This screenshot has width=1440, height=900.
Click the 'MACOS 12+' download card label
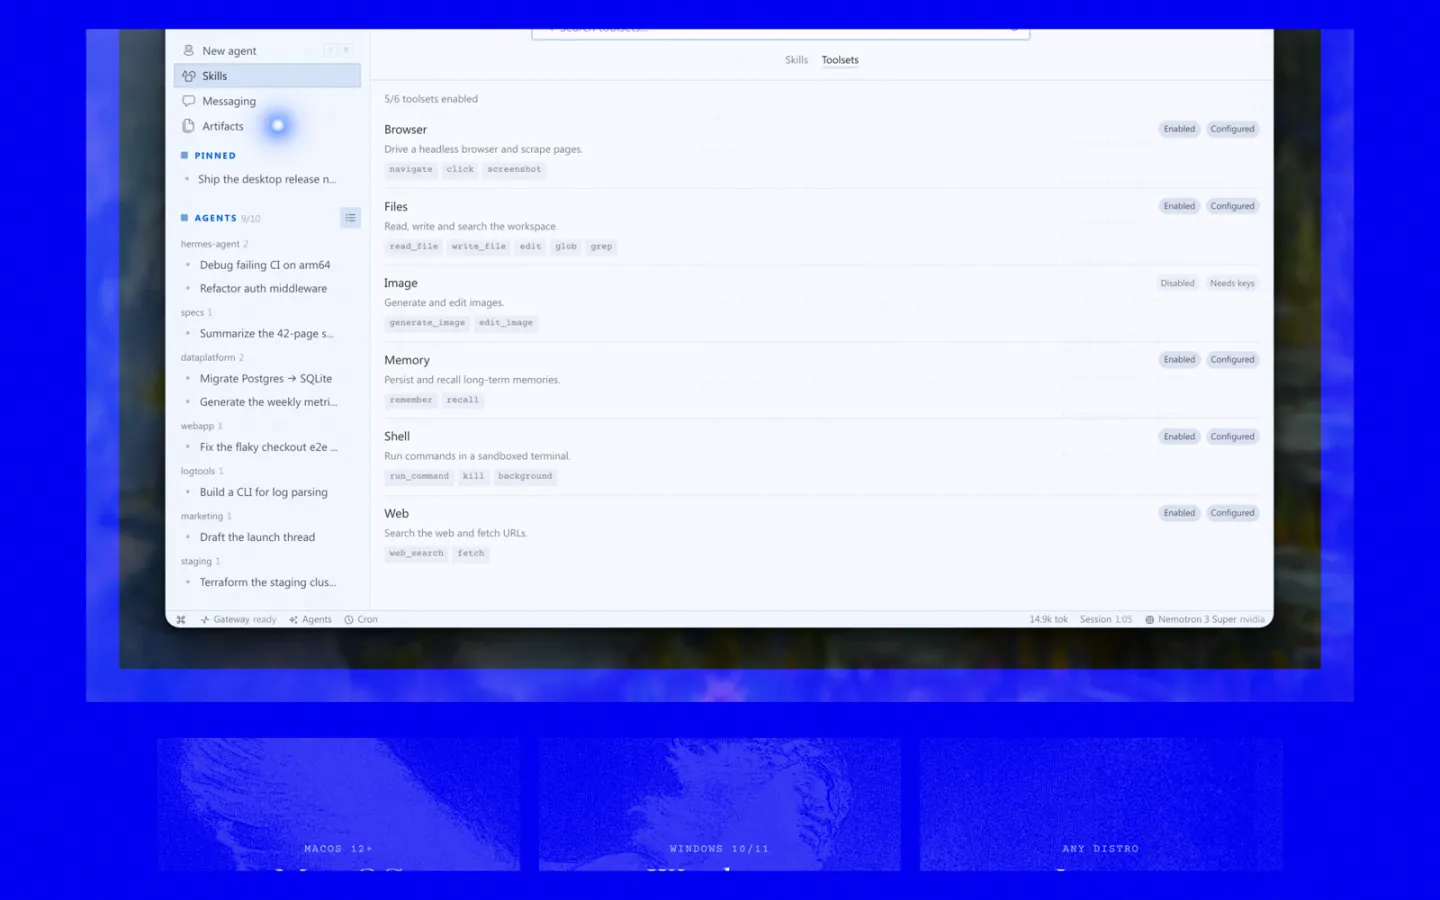pyautogui.click(x=338, y=849)
